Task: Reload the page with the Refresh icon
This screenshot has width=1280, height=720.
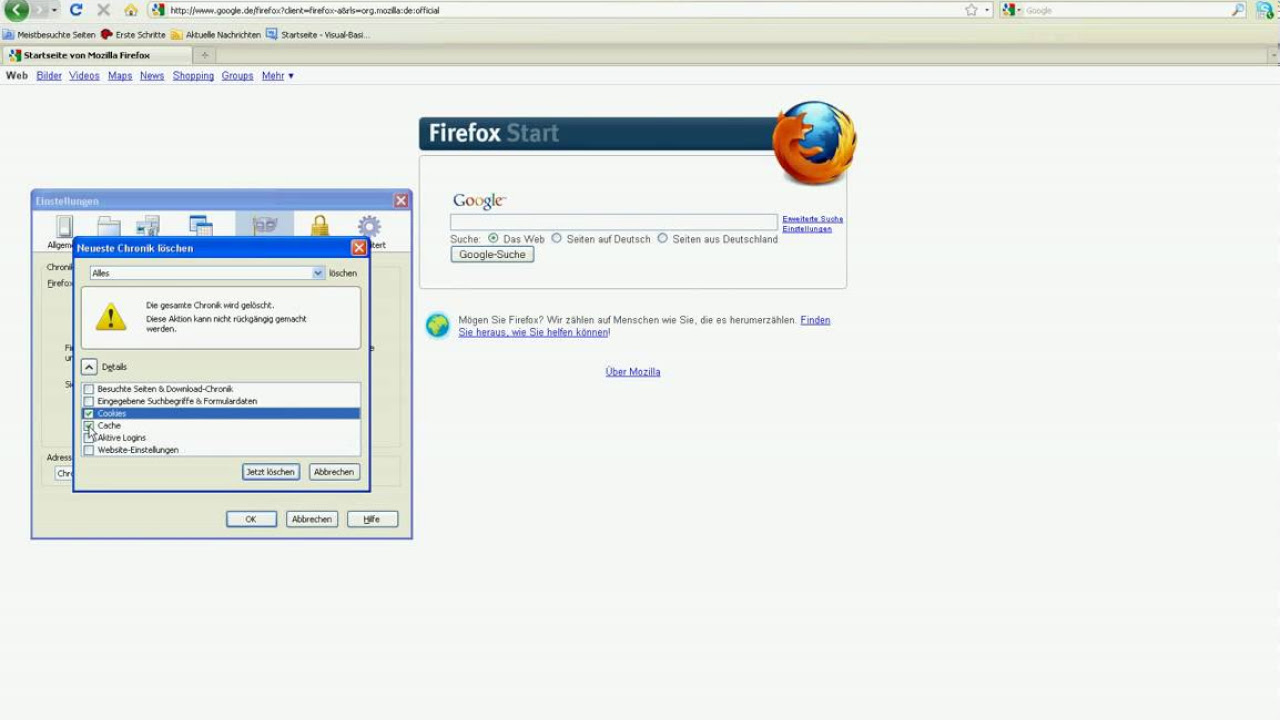Action: [75, 10]
